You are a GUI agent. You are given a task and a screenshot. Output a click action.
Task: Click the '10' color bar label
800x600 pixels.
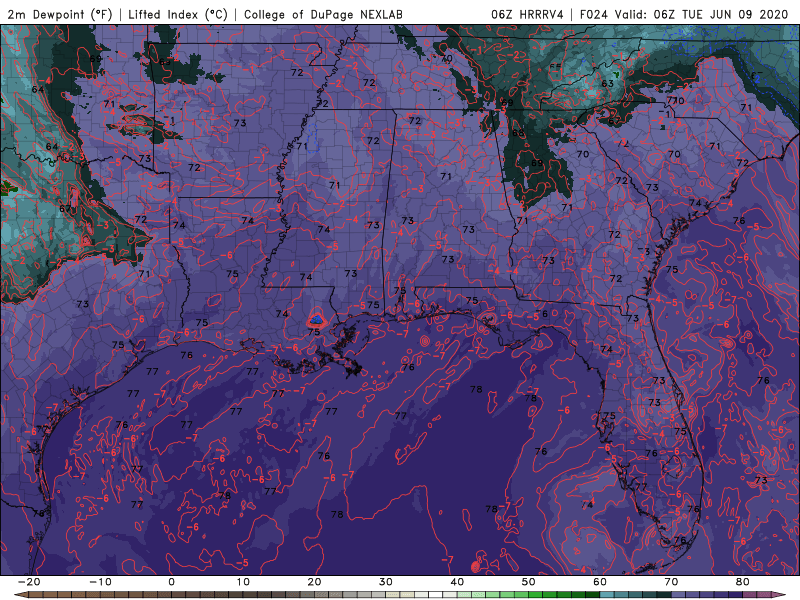(x=243, y=582)
